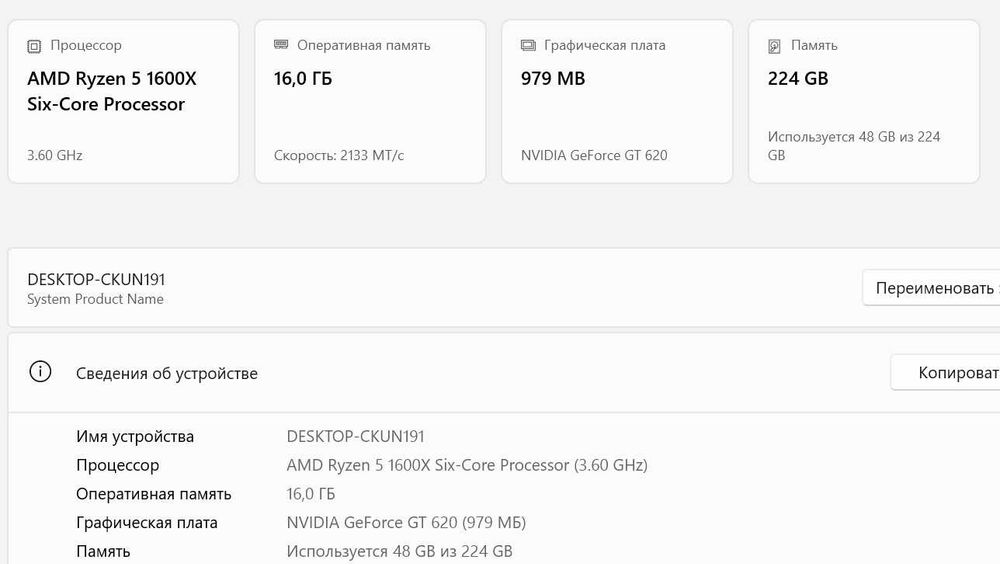Click the info circle icon

coord(40,371)
